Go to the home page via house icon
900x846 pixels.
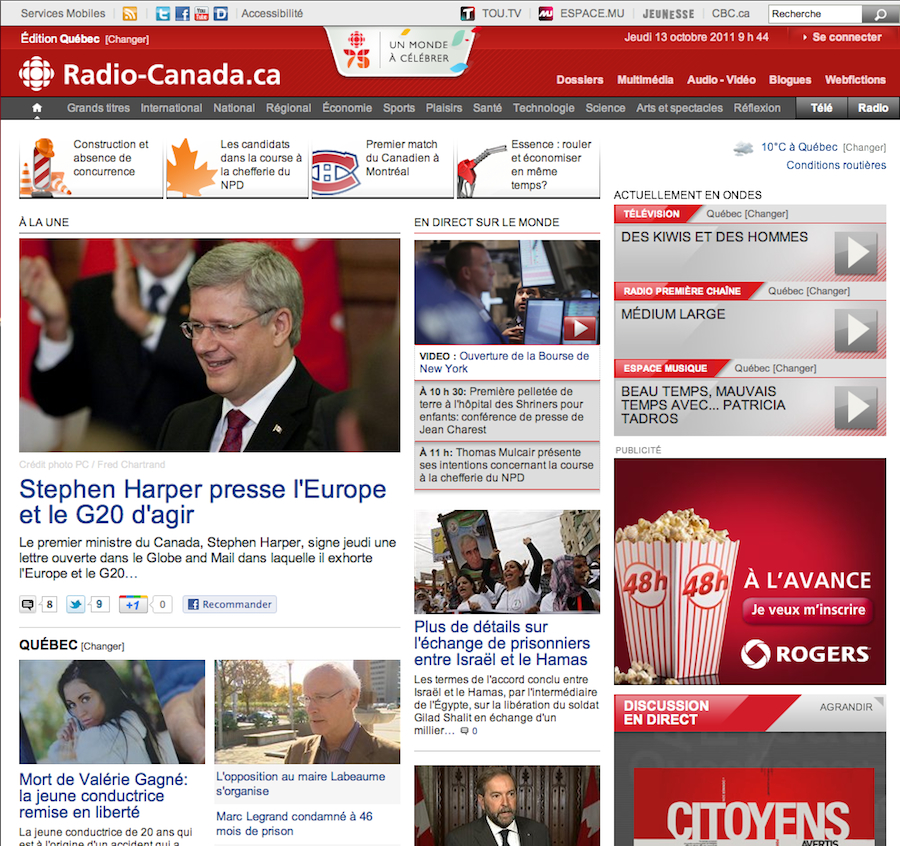37,107
